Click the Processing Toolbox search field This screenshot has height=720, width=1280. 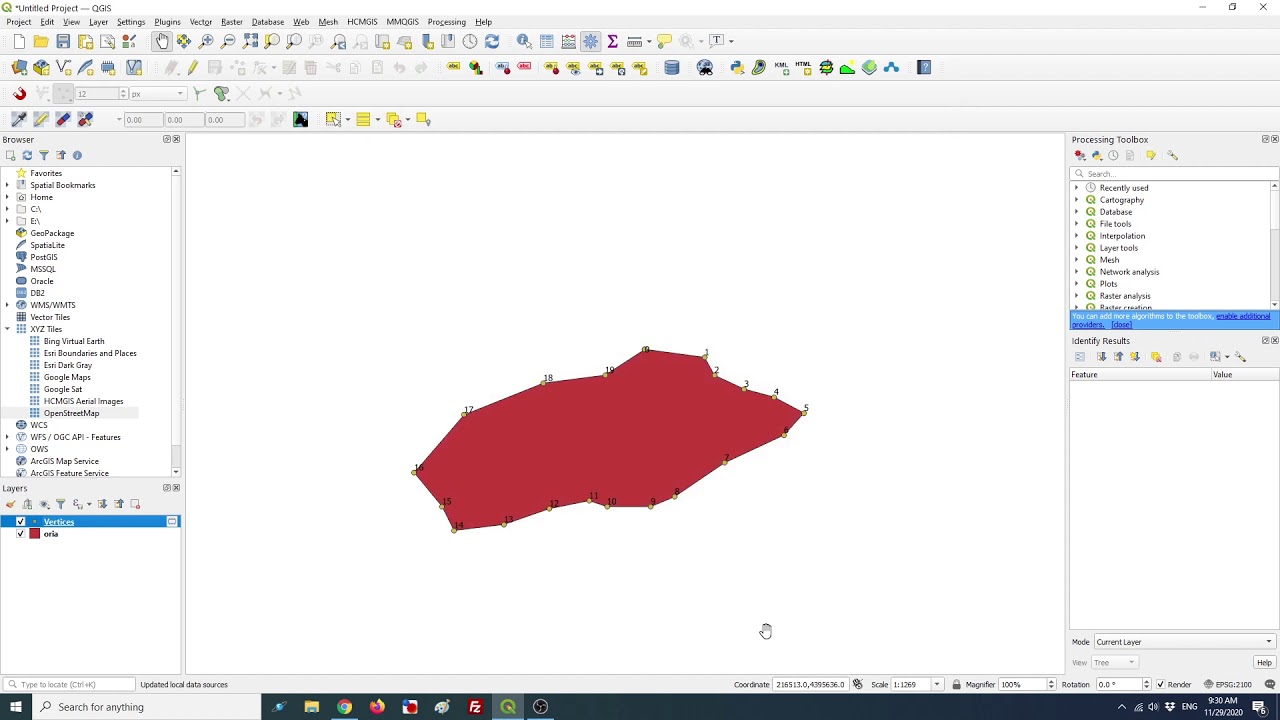[x=1172, y=174]
